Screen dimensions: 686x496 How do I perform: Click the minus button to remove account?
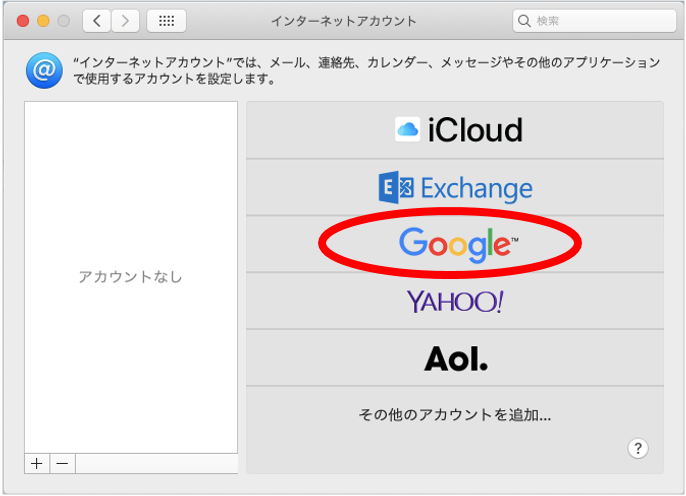pos(63,464)
